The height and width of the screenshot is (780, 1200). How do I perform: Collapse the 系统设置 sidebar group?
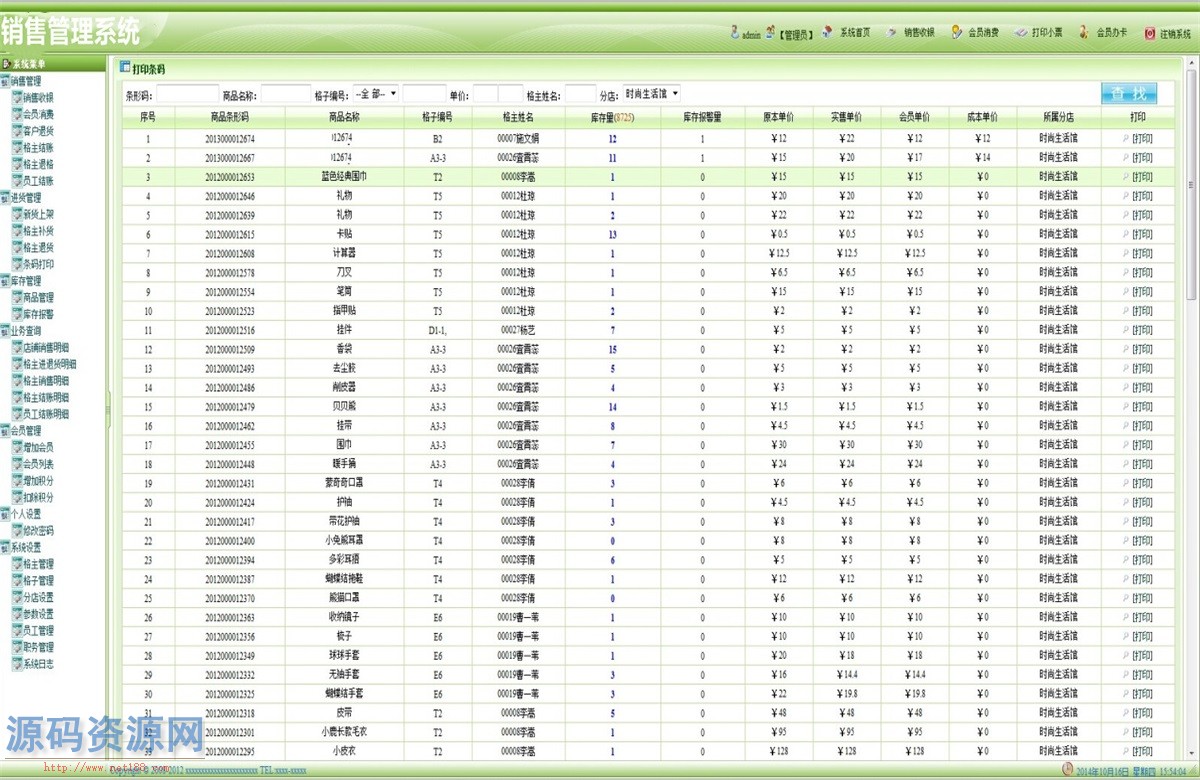(5, 547)
